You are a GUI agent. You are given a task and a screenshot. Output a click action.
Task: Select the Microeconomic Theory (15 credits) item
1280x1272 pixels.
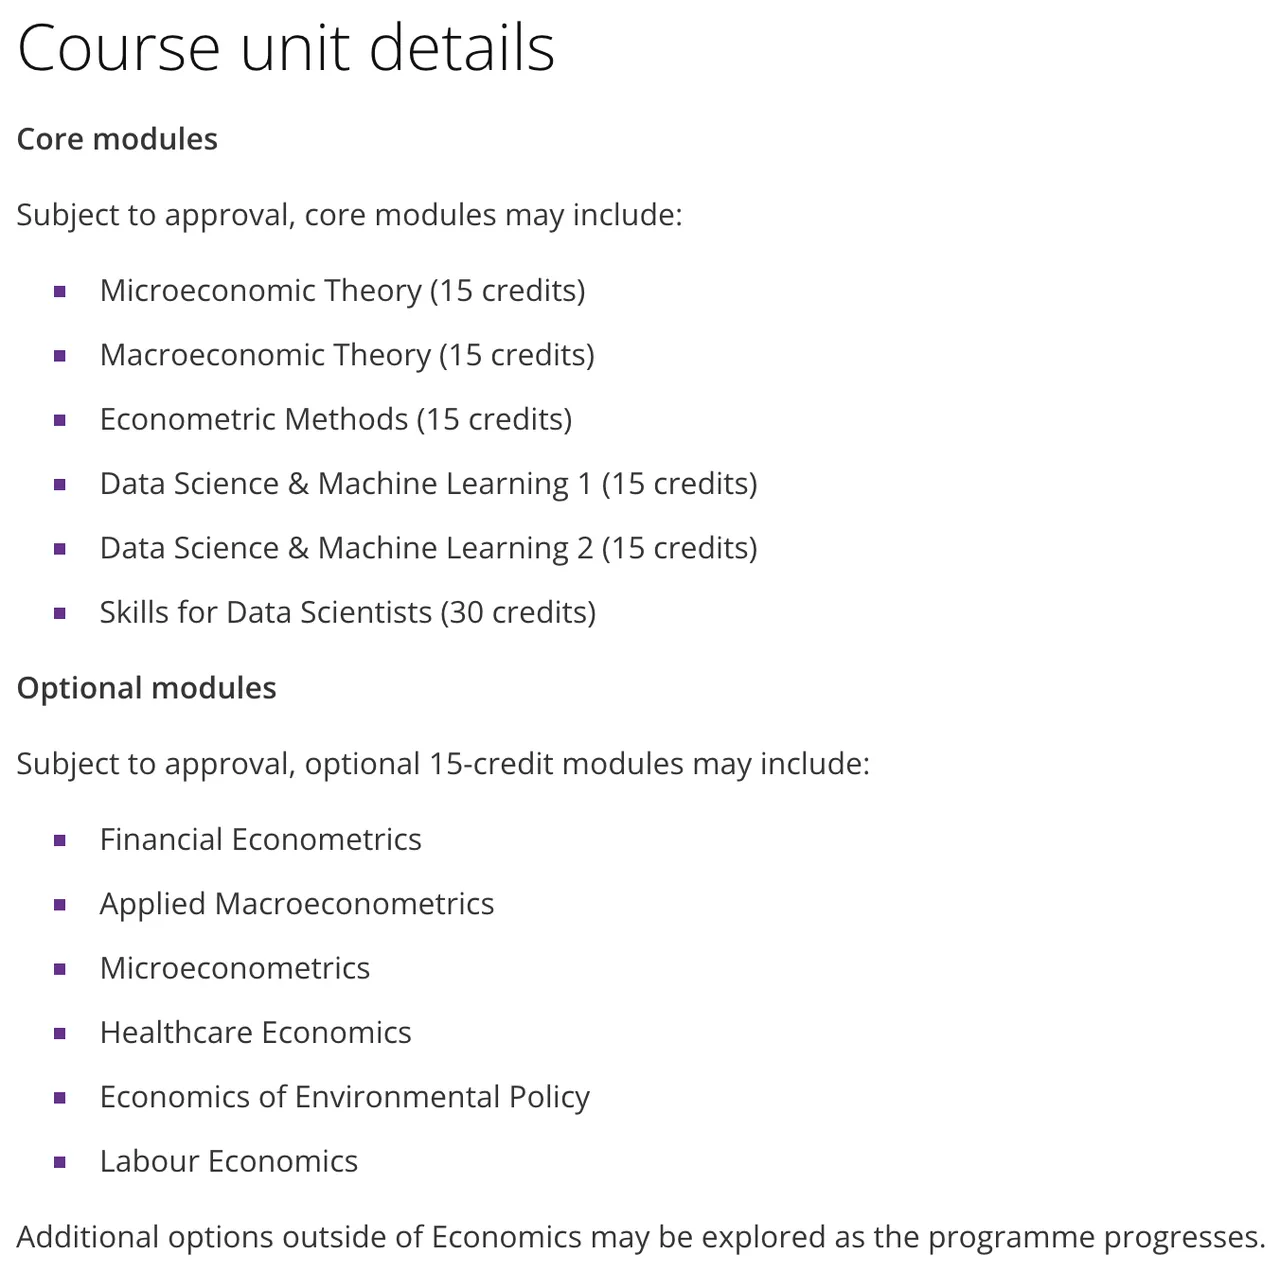coord(342,291)
